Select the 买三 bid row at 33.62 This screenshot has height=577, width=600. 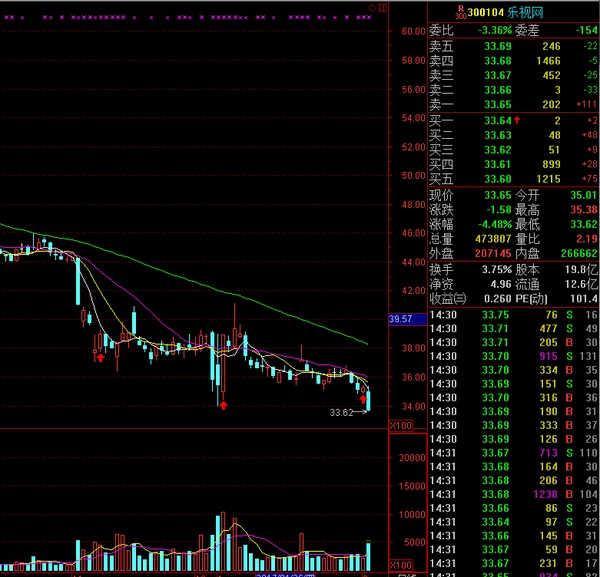[513, 150]
